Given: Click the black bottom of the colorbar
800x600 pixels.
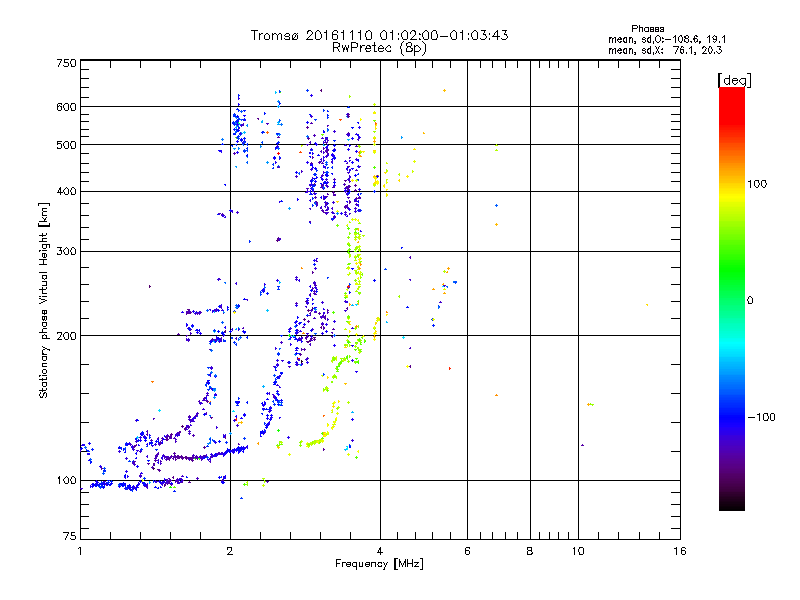Looking at the screenshot, I should 732,503.
